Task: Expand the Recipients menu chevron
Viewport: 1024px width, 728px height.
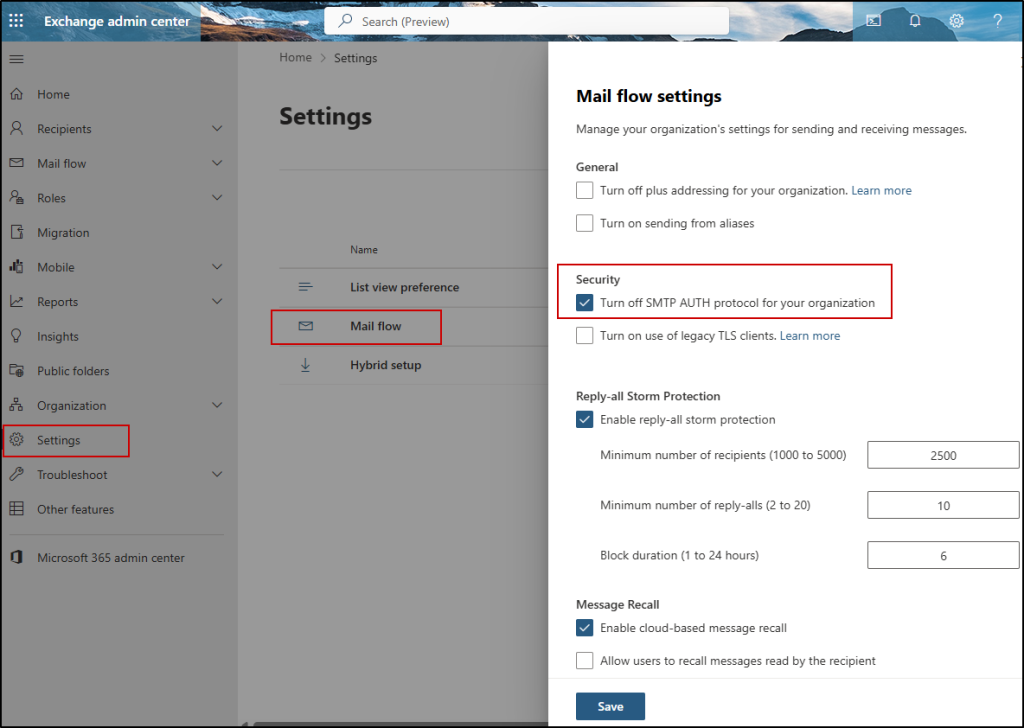Action: pyautogui.click(x=217, y=129)
